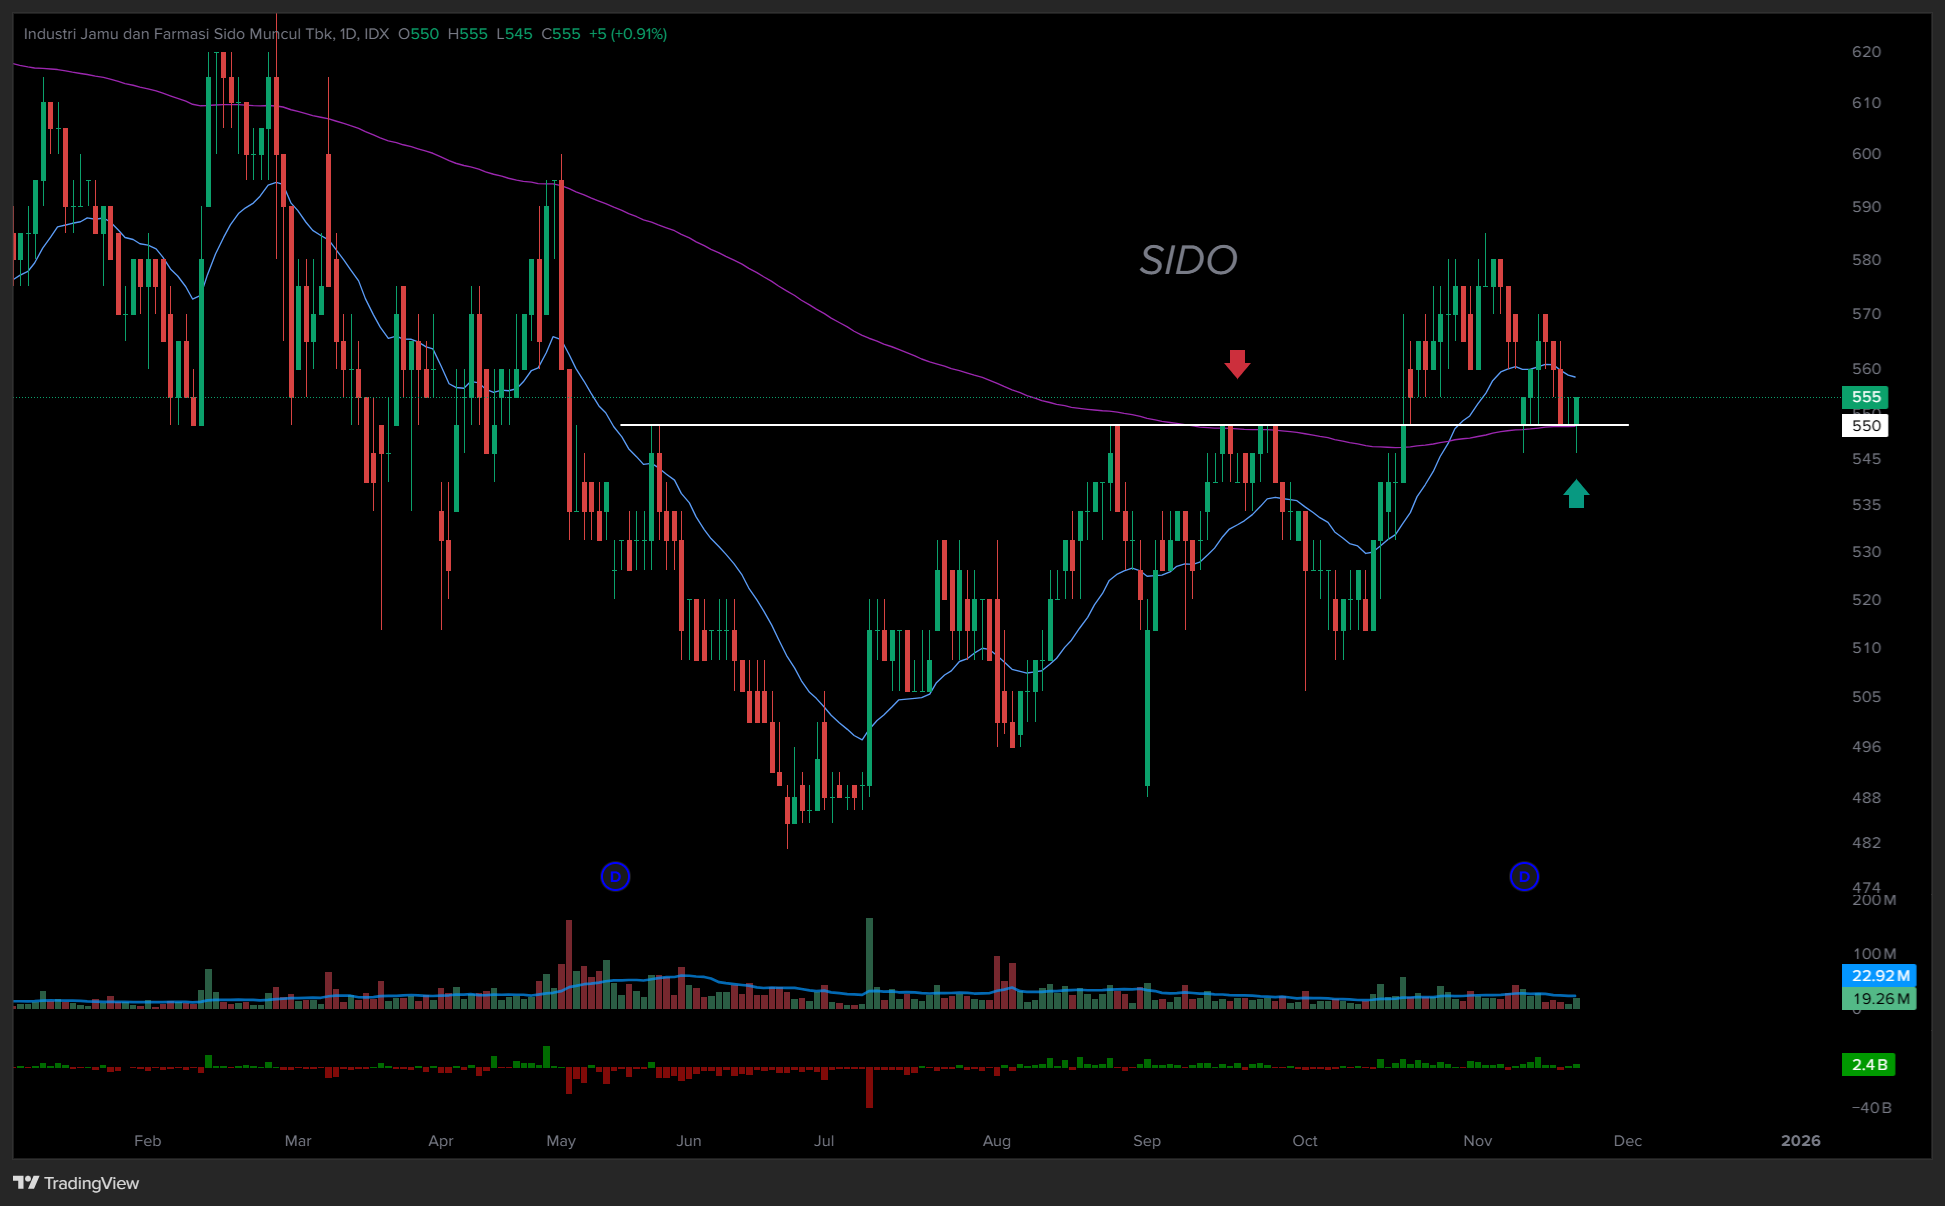
Task: Click the green 555 price label
Action: 1865,397
